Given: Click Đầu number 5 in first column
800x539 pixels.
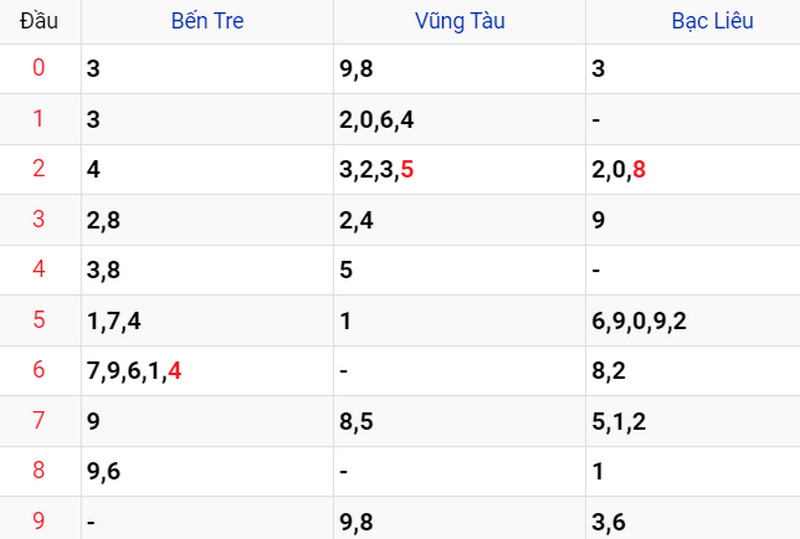Looking at the screenshot, I should tap(39, 320).
